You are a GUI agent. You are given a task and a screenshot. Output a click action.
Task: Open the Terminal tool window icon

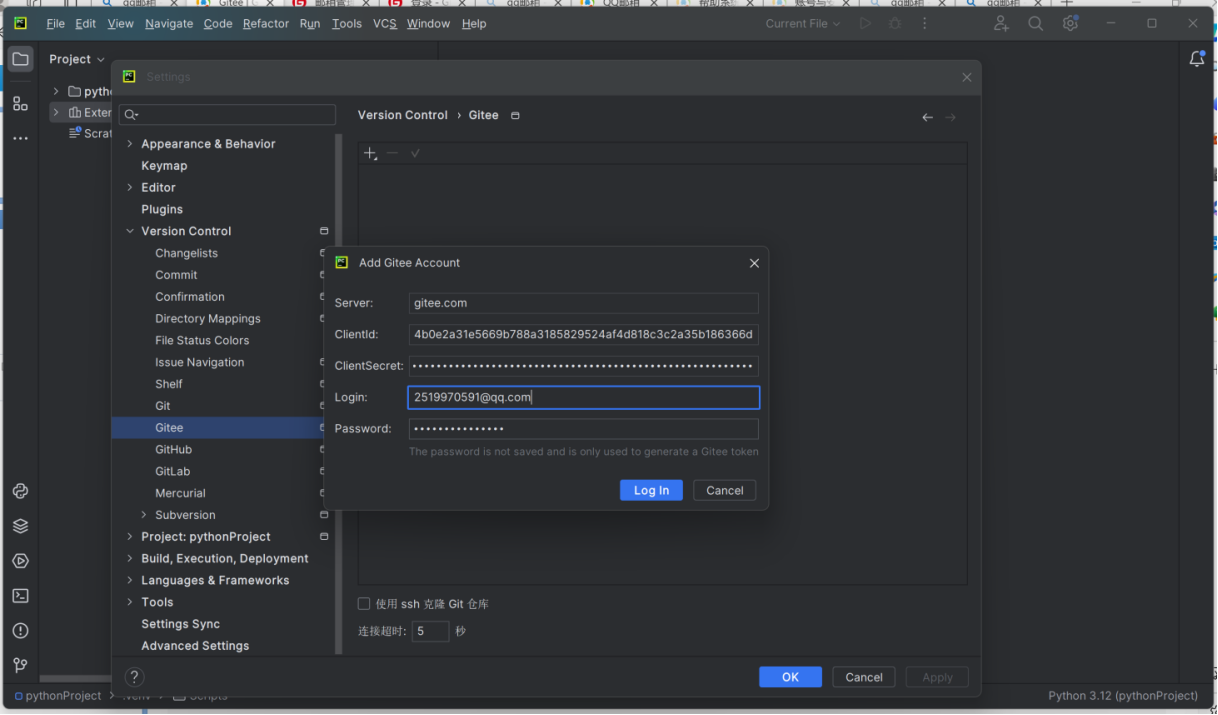point(20,596)
